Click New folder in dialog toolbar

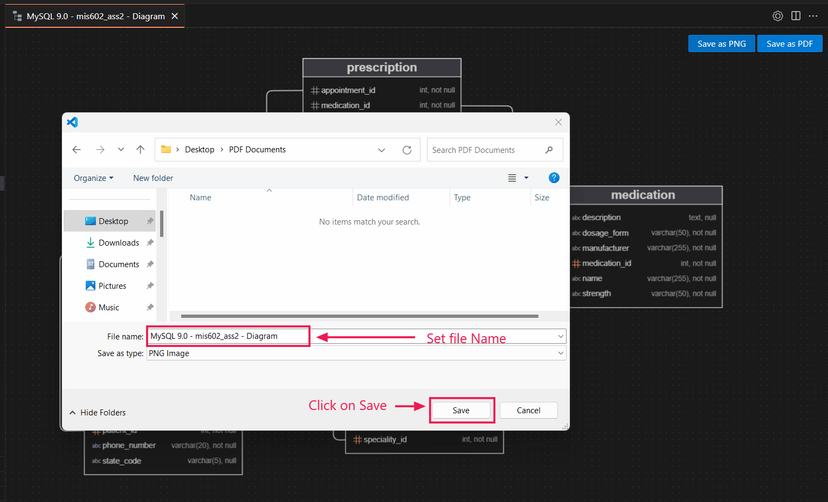pyautogui.click(x=153, y=178)
